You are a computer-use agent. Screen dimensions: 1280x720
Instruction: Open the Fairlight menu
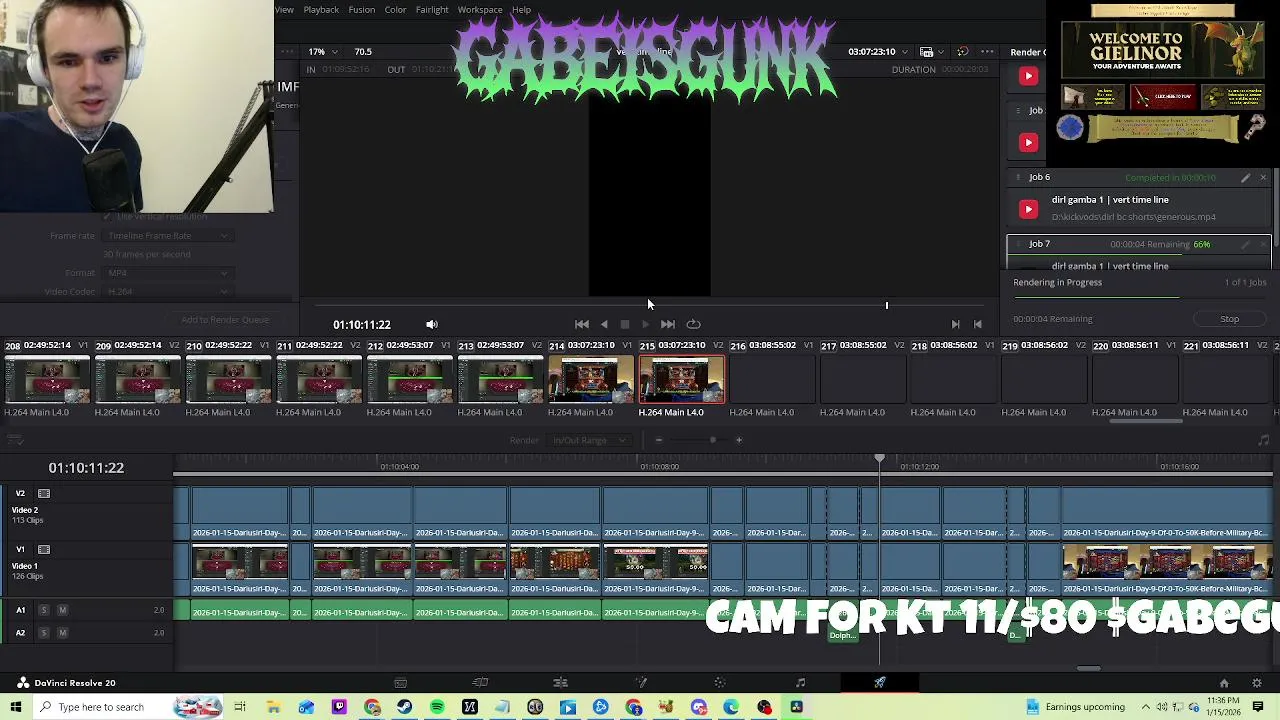pyautogui.click(x=432, y=10)
